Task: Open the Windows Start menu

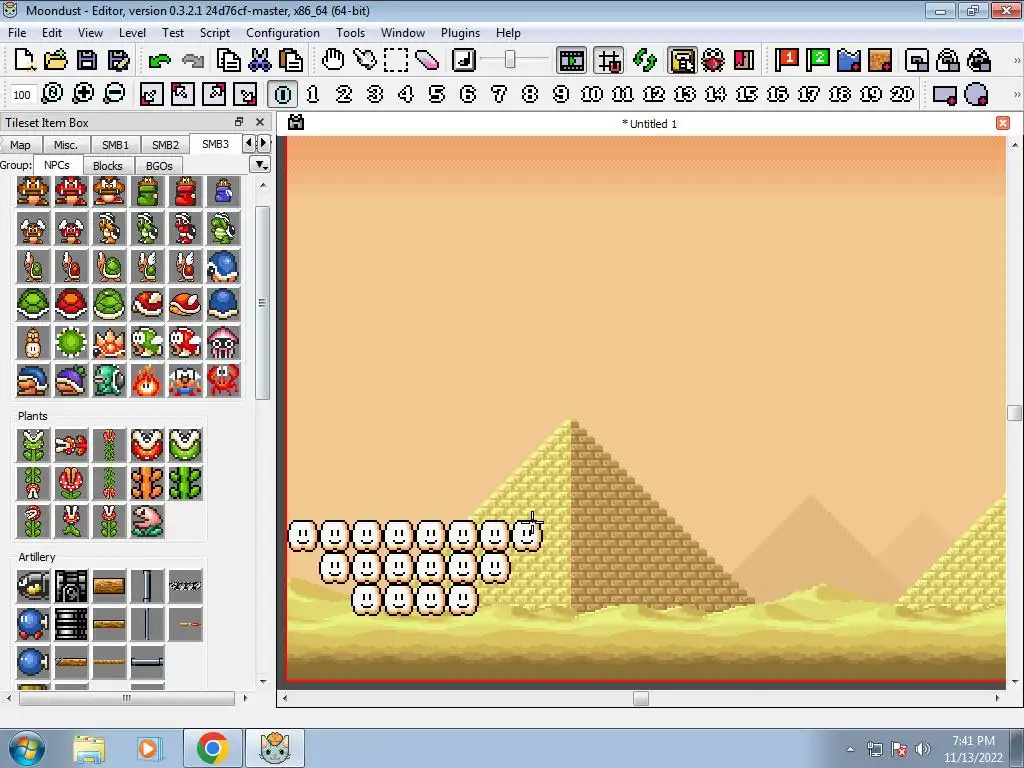Action: [x=26, y=749]
